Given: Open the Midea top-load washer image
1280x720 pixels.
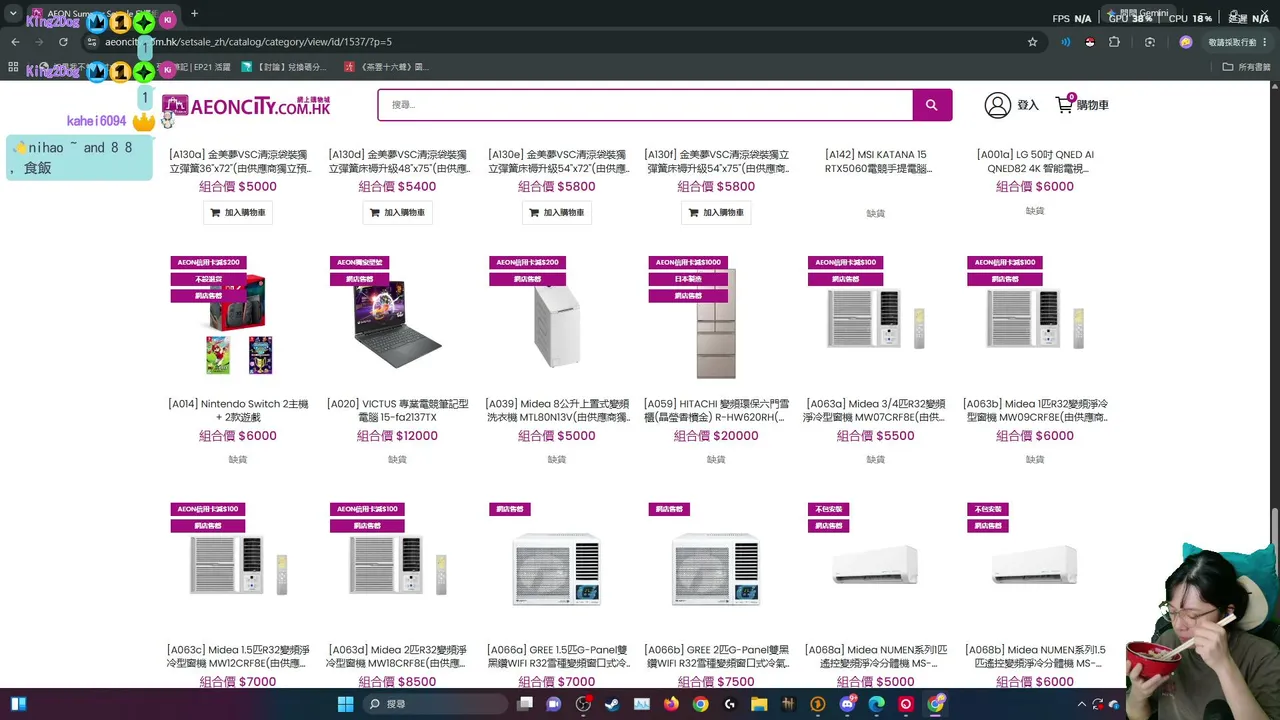Looking at the screenshot, I should pos(557,326).
